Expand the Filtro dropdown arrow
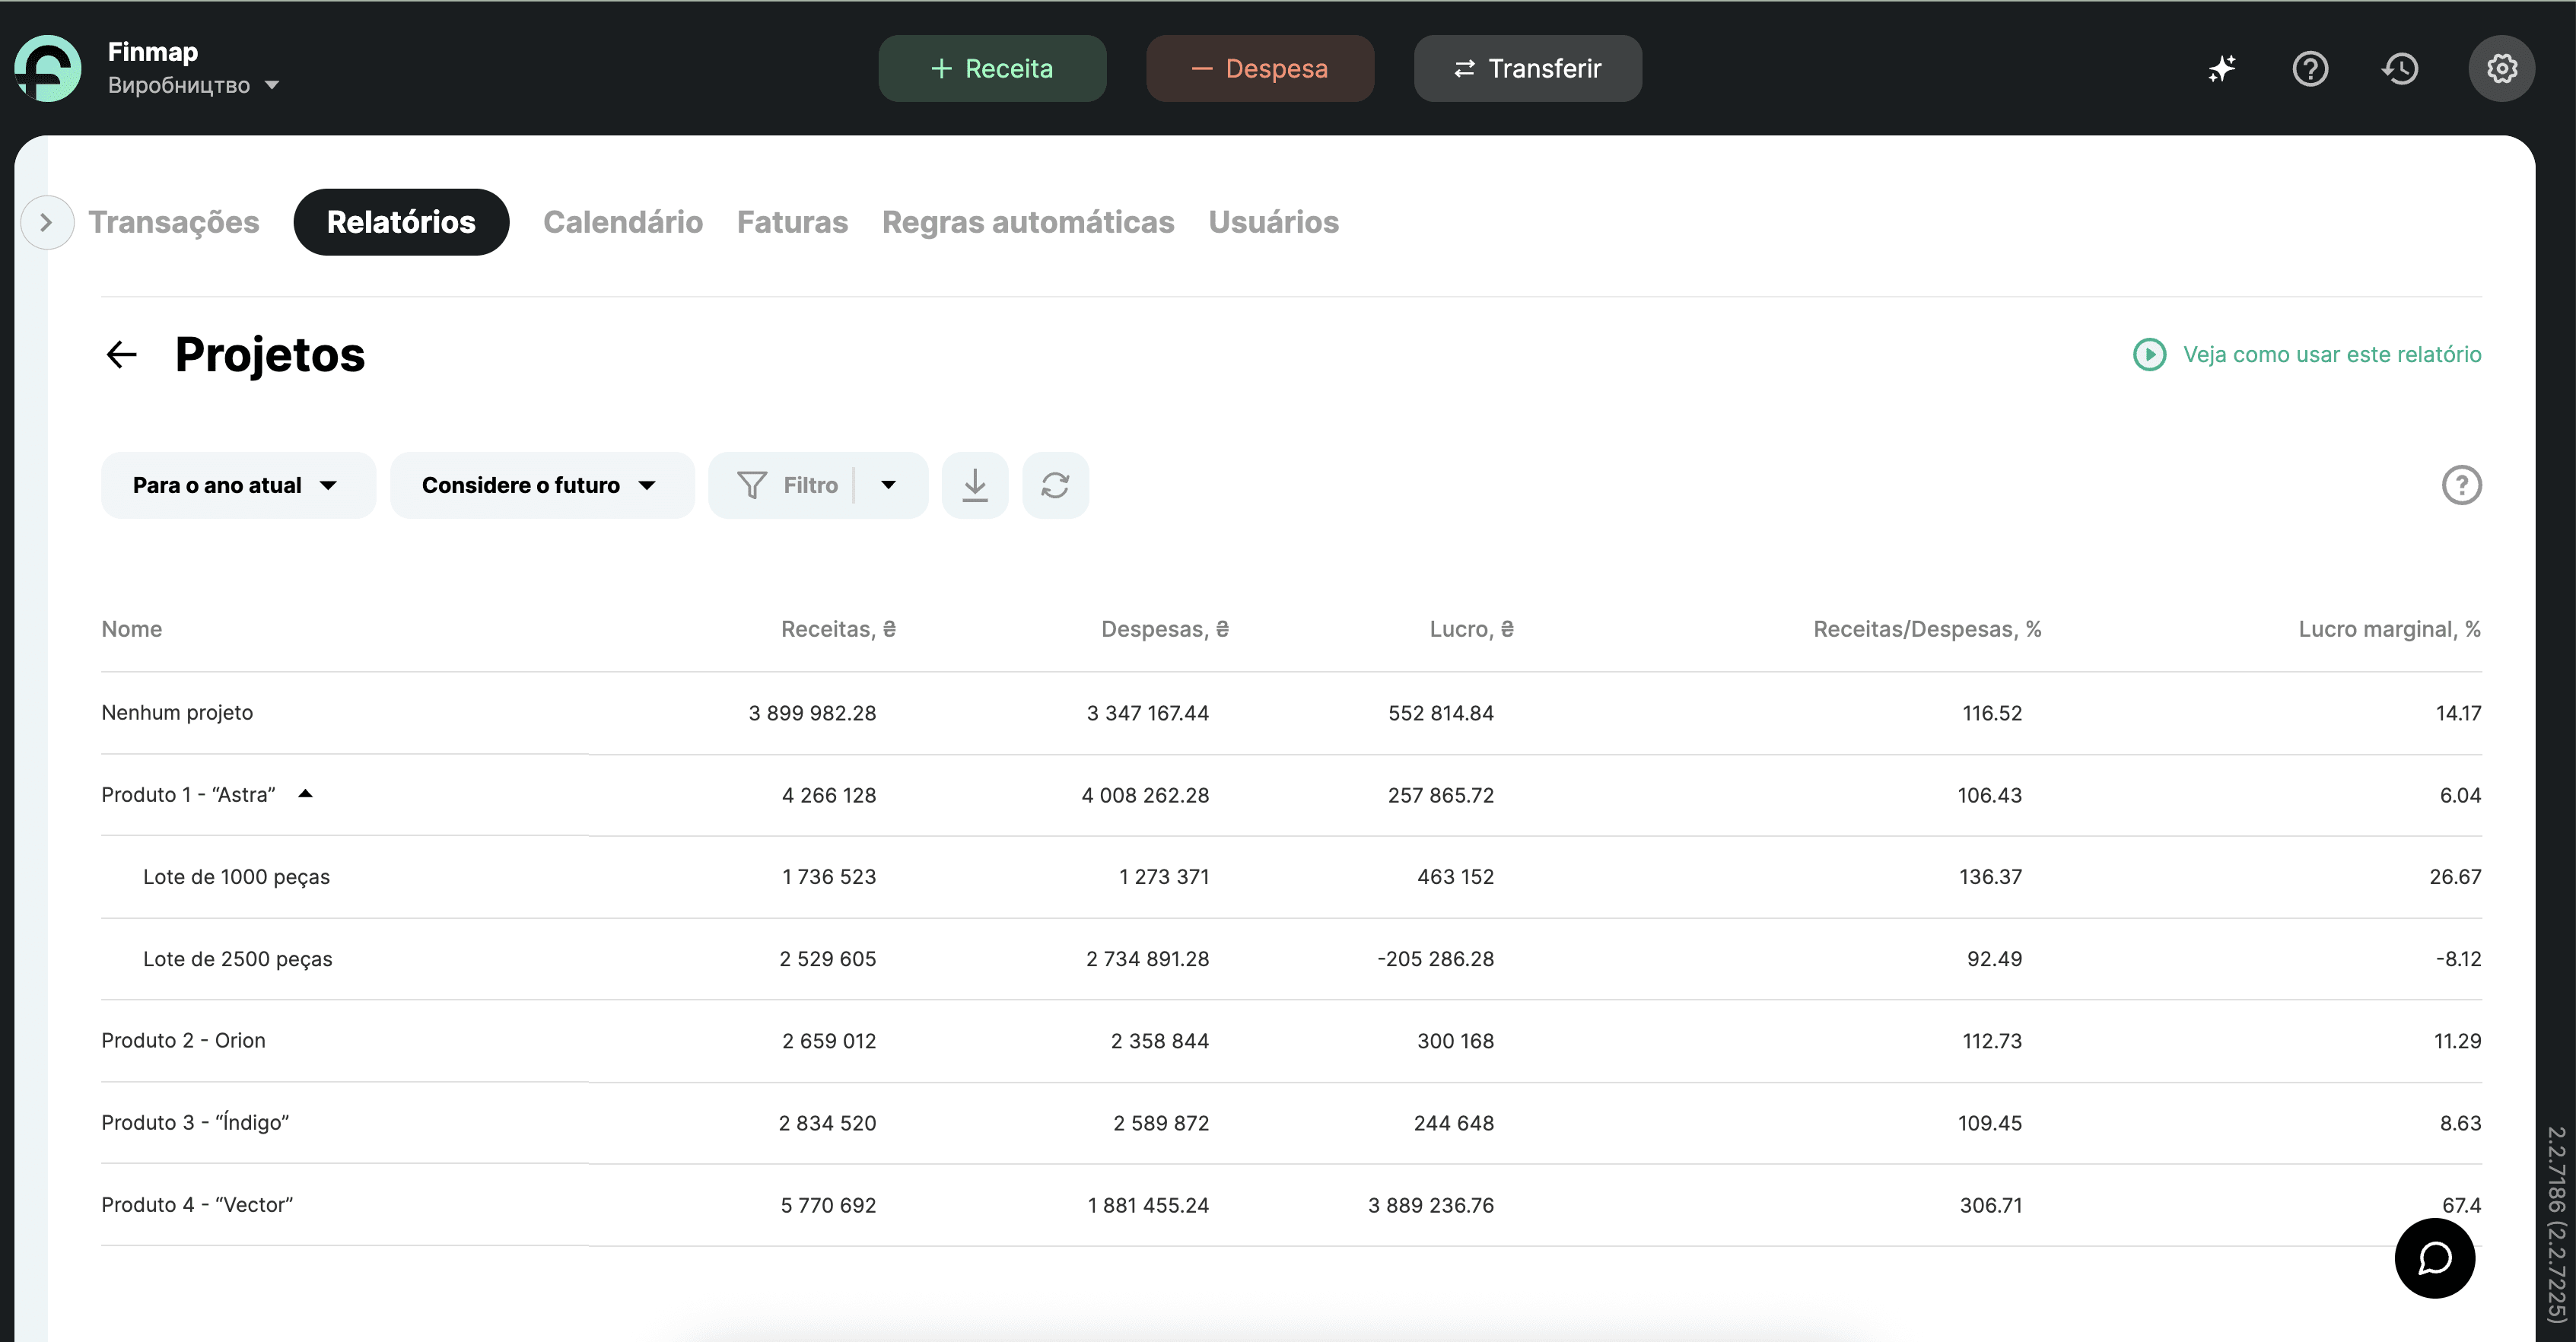Viewport: 2576px width, 1342px height. (x=889, y=485)
